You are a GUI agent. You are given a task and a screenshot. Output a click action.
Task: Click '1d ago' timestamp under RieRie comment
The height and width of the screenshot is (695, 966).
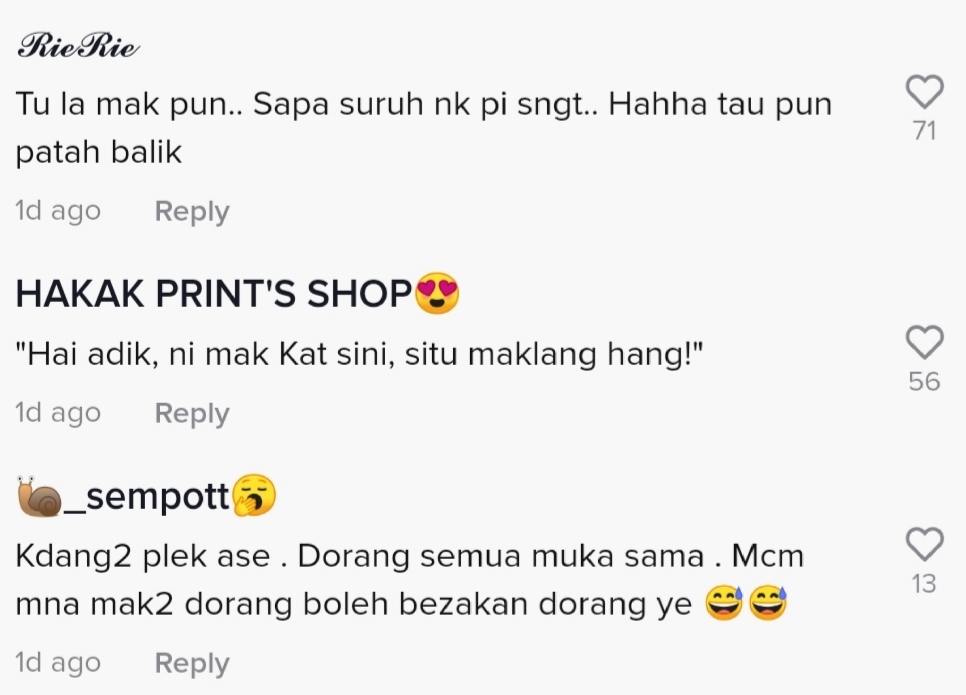click(x=58, y=211)
